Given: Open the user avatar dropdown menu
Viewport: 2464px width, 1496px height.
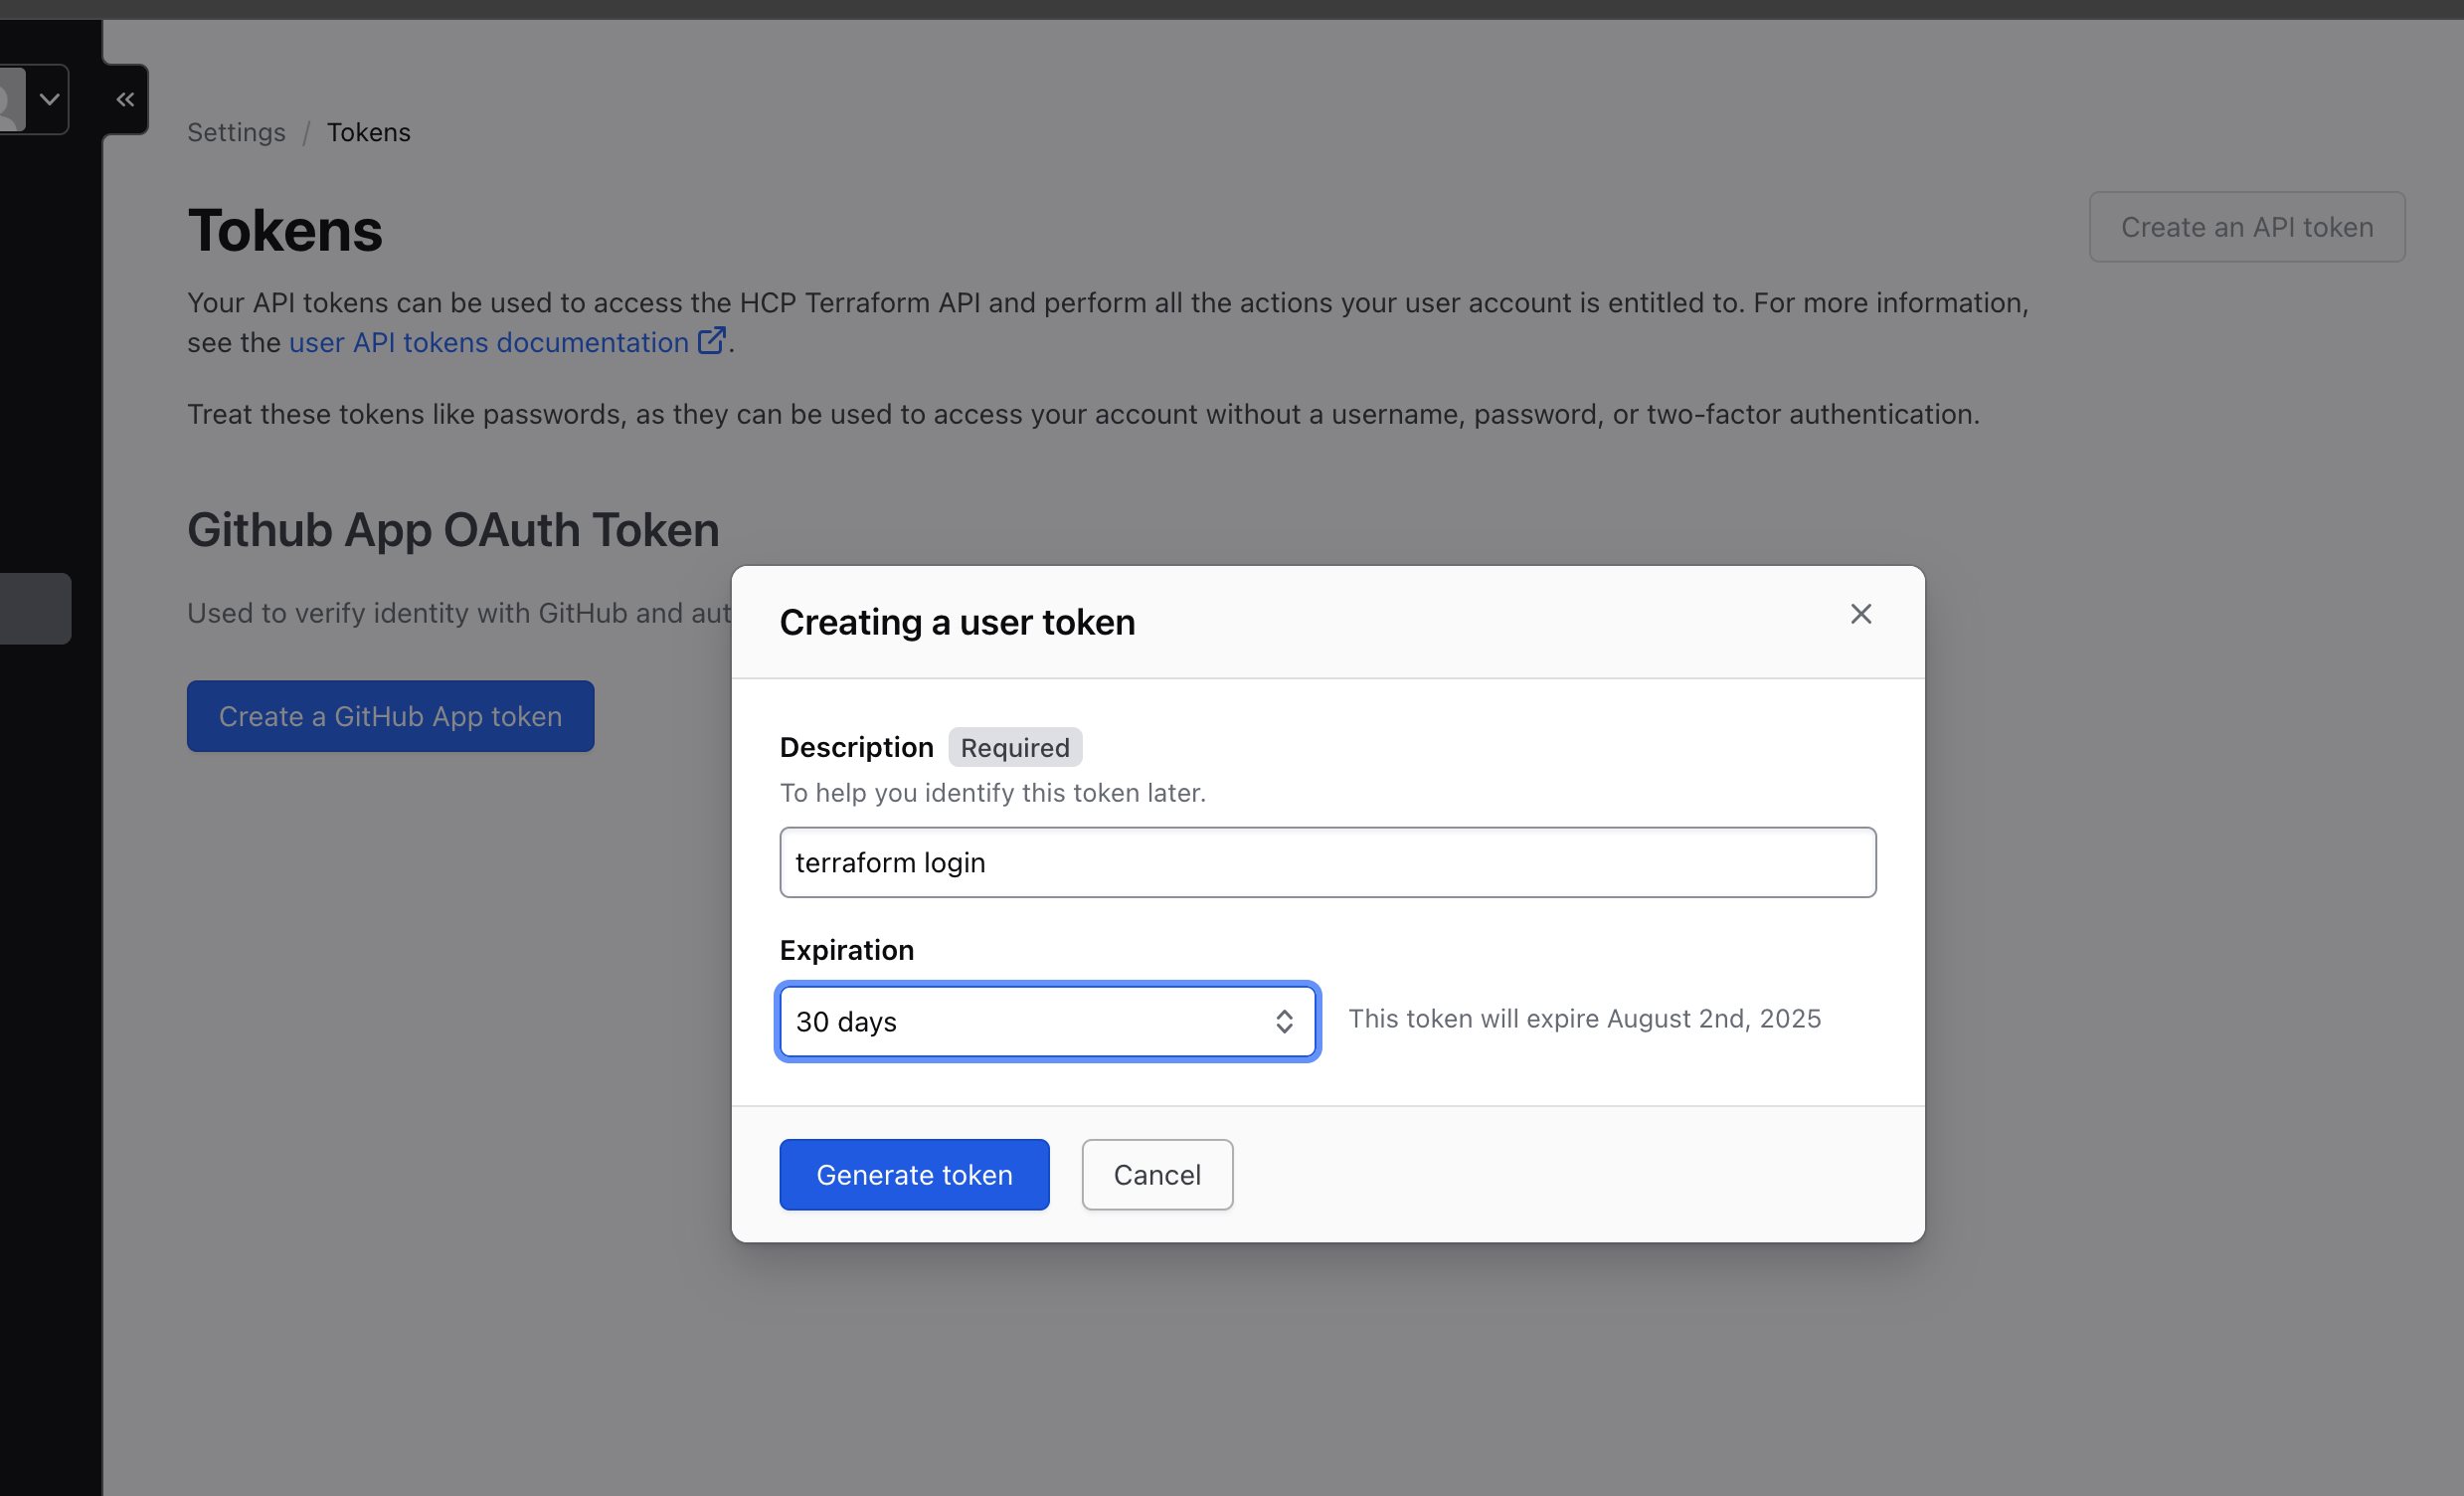Looking at the screenshot, I should pos(32,99).
